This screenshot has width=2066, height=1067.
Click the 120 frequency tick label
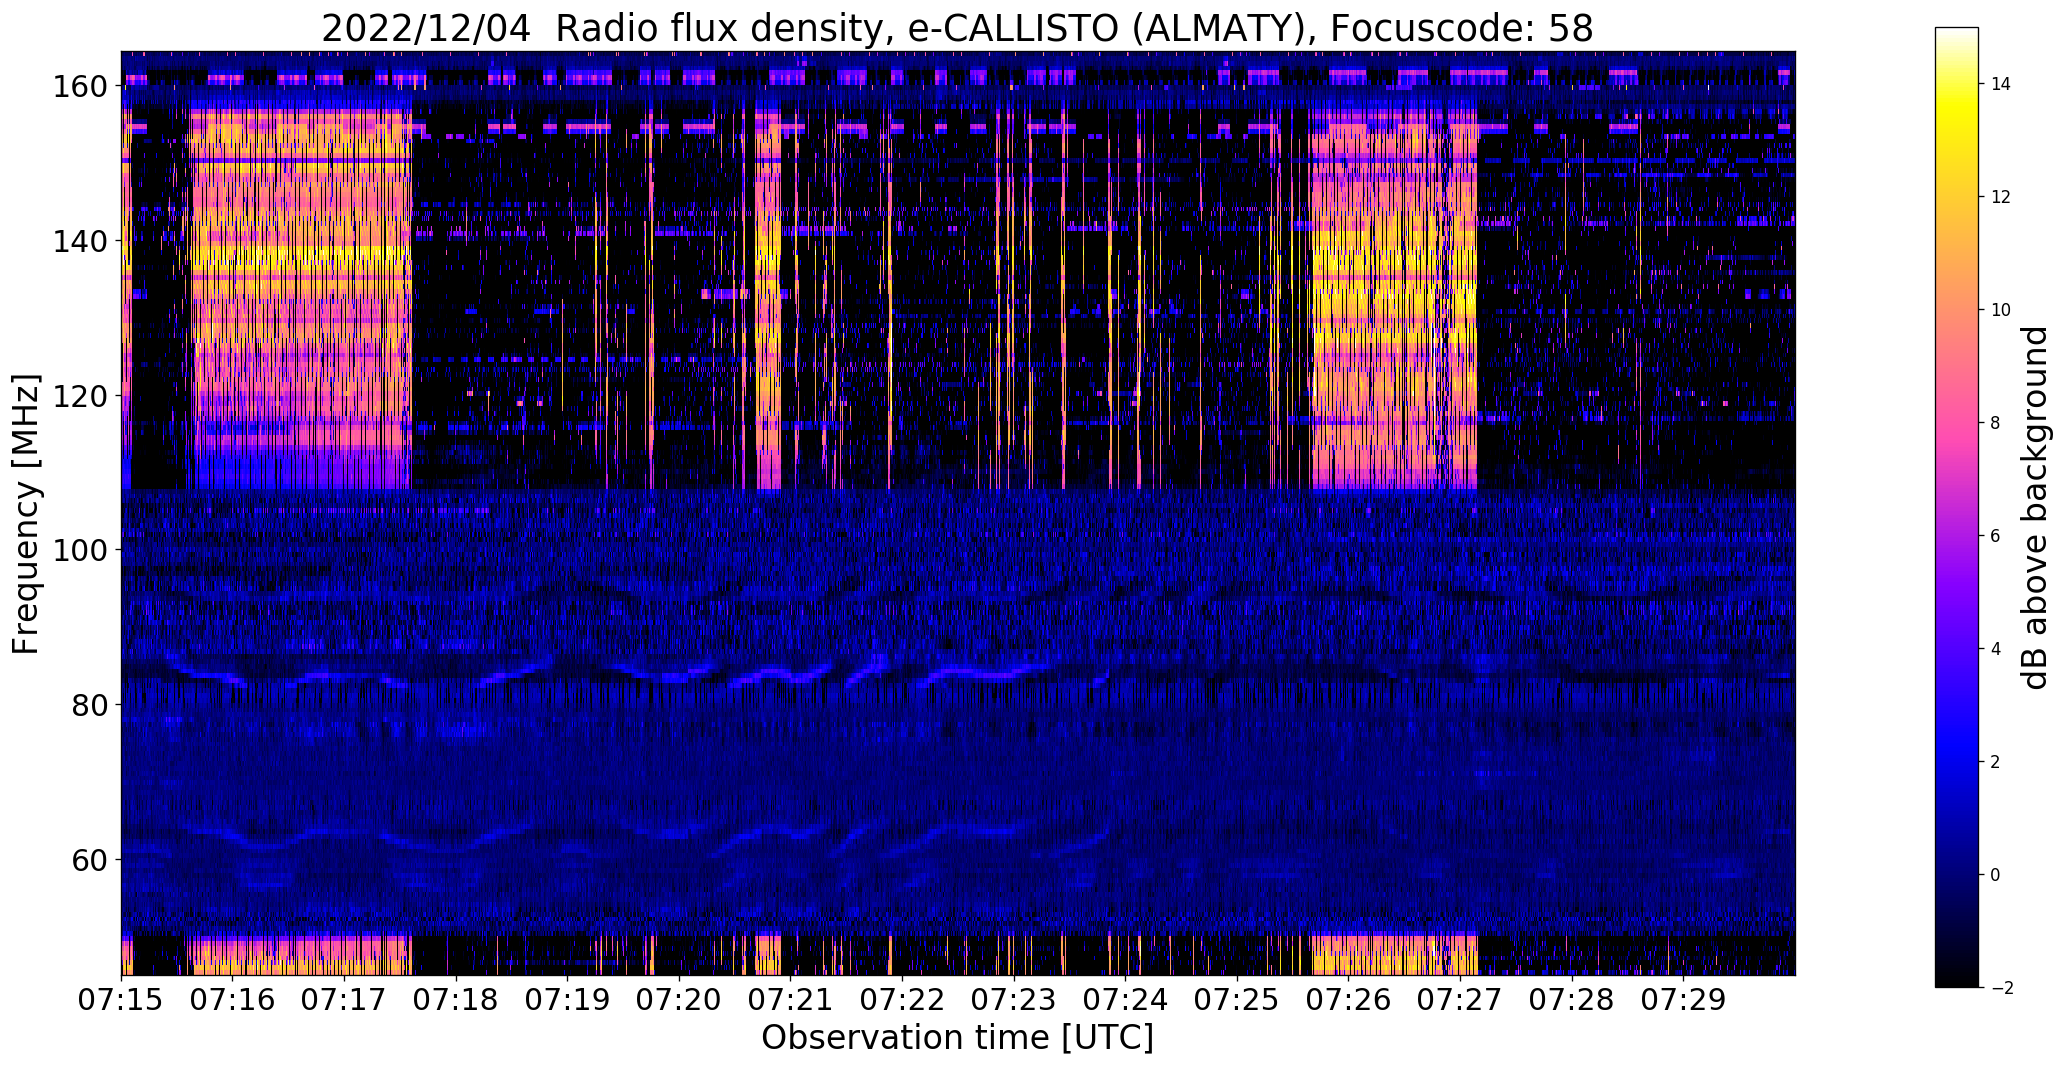click(82, 396)
